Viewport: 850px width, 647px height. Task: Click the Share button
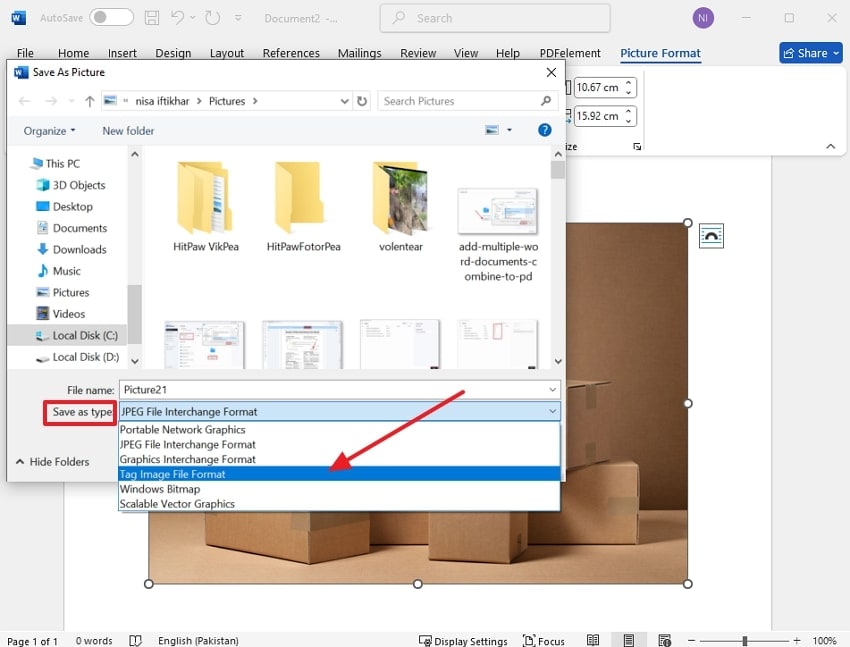[x=810, y=53]
